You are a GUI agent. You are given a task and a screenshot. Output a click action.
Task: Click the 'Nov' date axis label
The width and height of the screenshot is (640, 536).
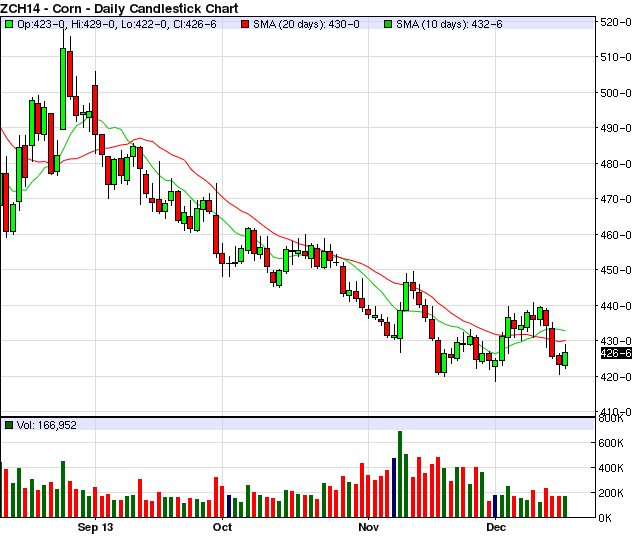(369, 527)
